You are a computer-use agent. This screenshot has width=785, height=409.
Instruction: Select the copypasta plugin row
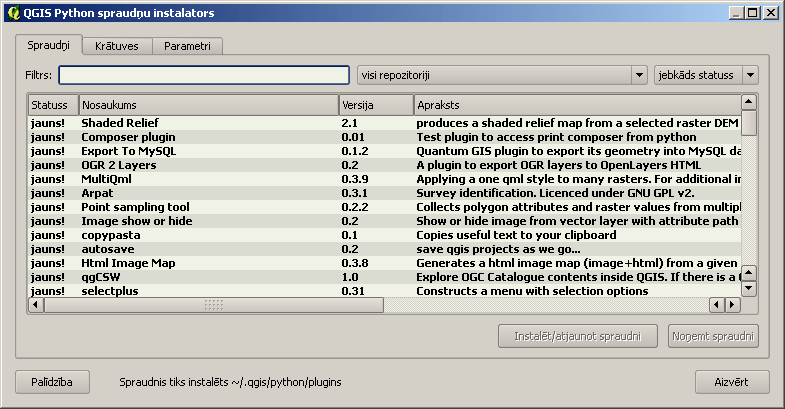[384, 235]
